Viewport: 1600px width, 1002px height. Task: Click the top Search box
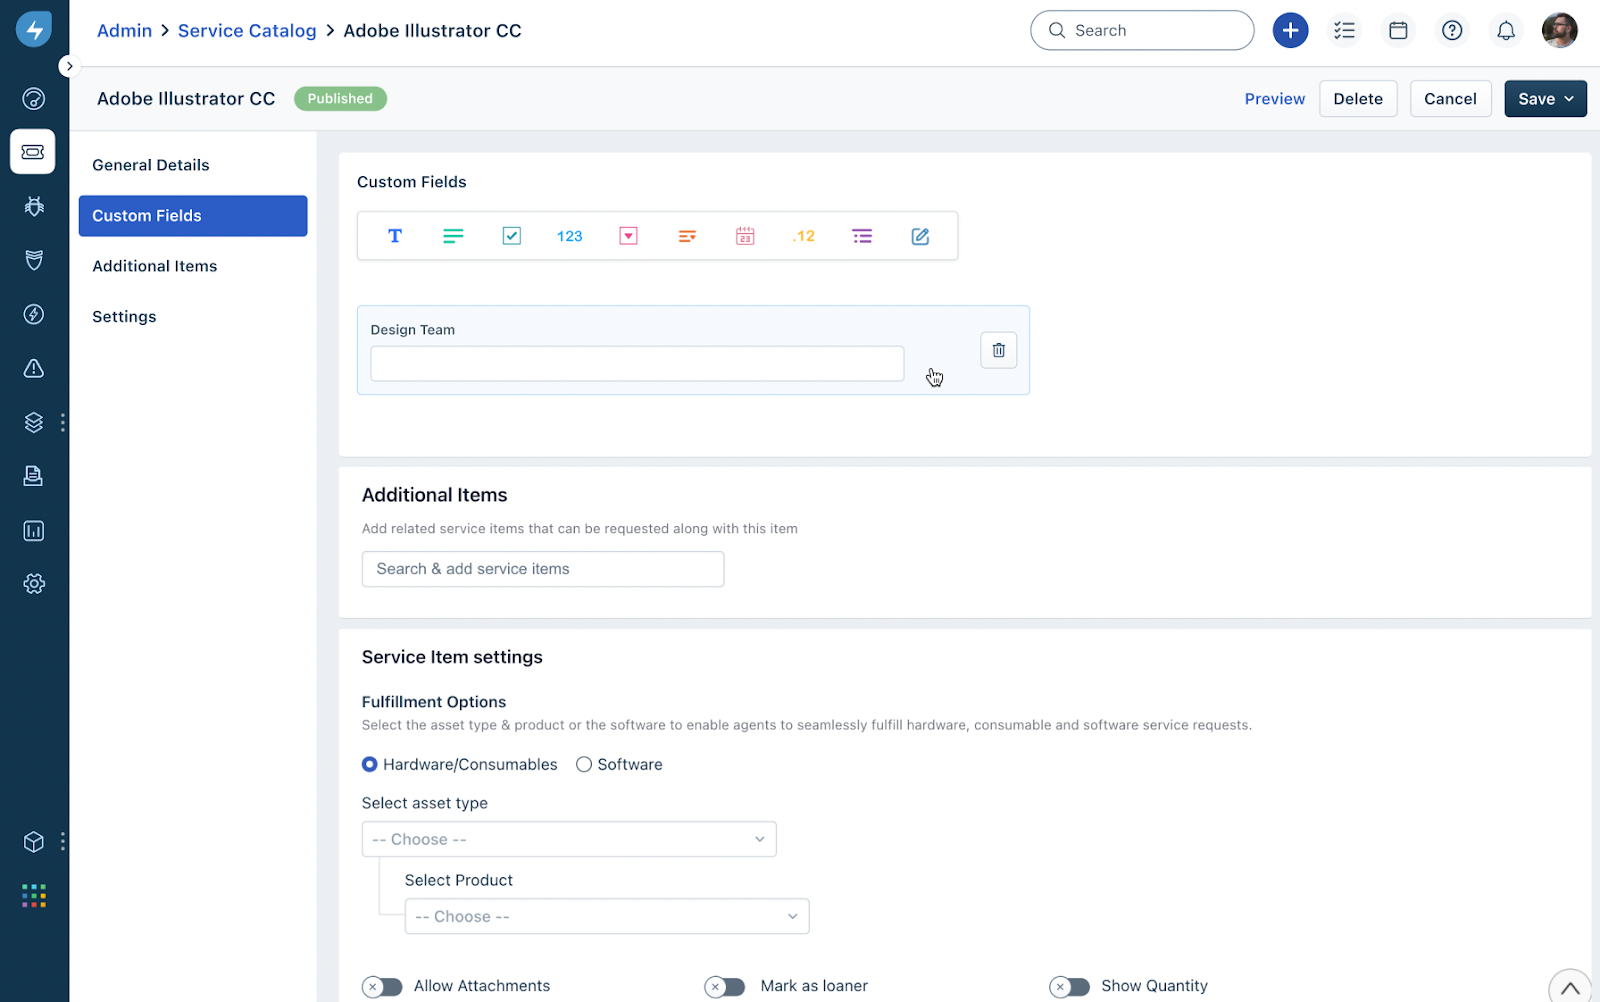(1141, 30)
